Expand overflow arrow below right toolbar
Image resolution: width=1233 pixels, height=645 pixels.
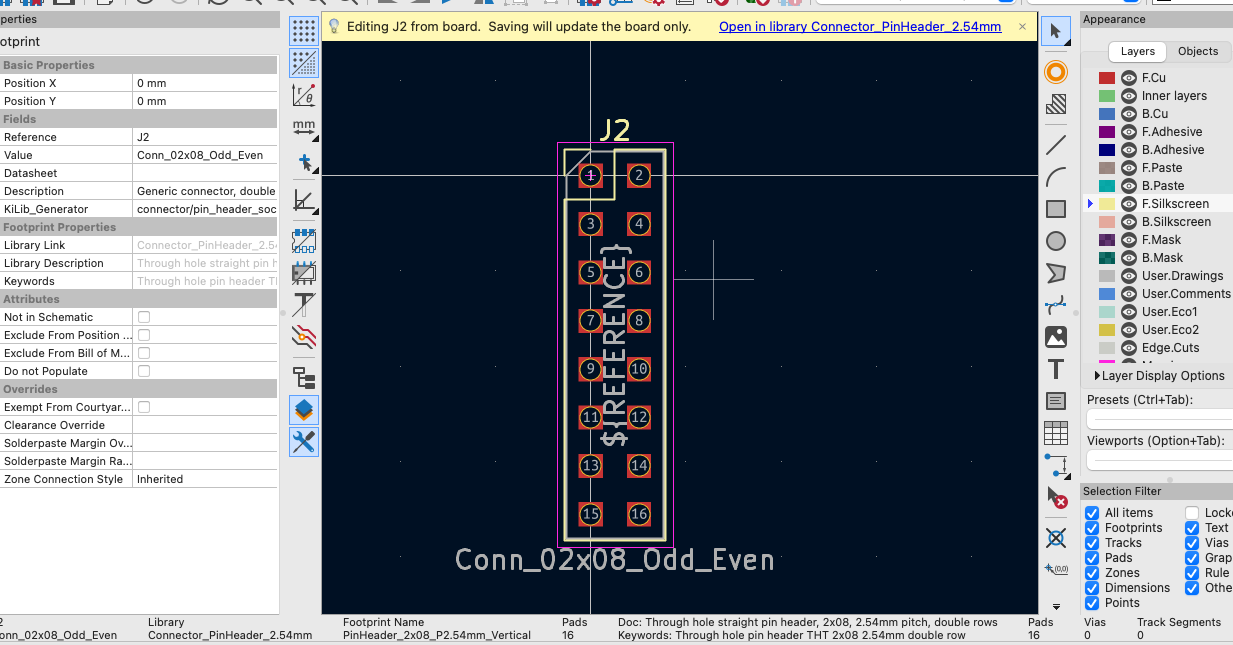1056,606
